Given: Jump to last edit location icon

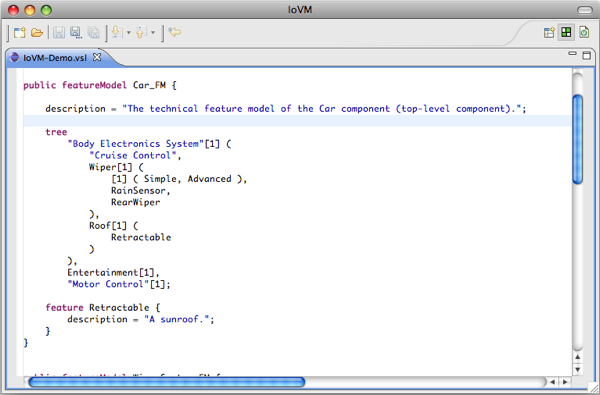Looking at the screenshot, I should (175, 32).
